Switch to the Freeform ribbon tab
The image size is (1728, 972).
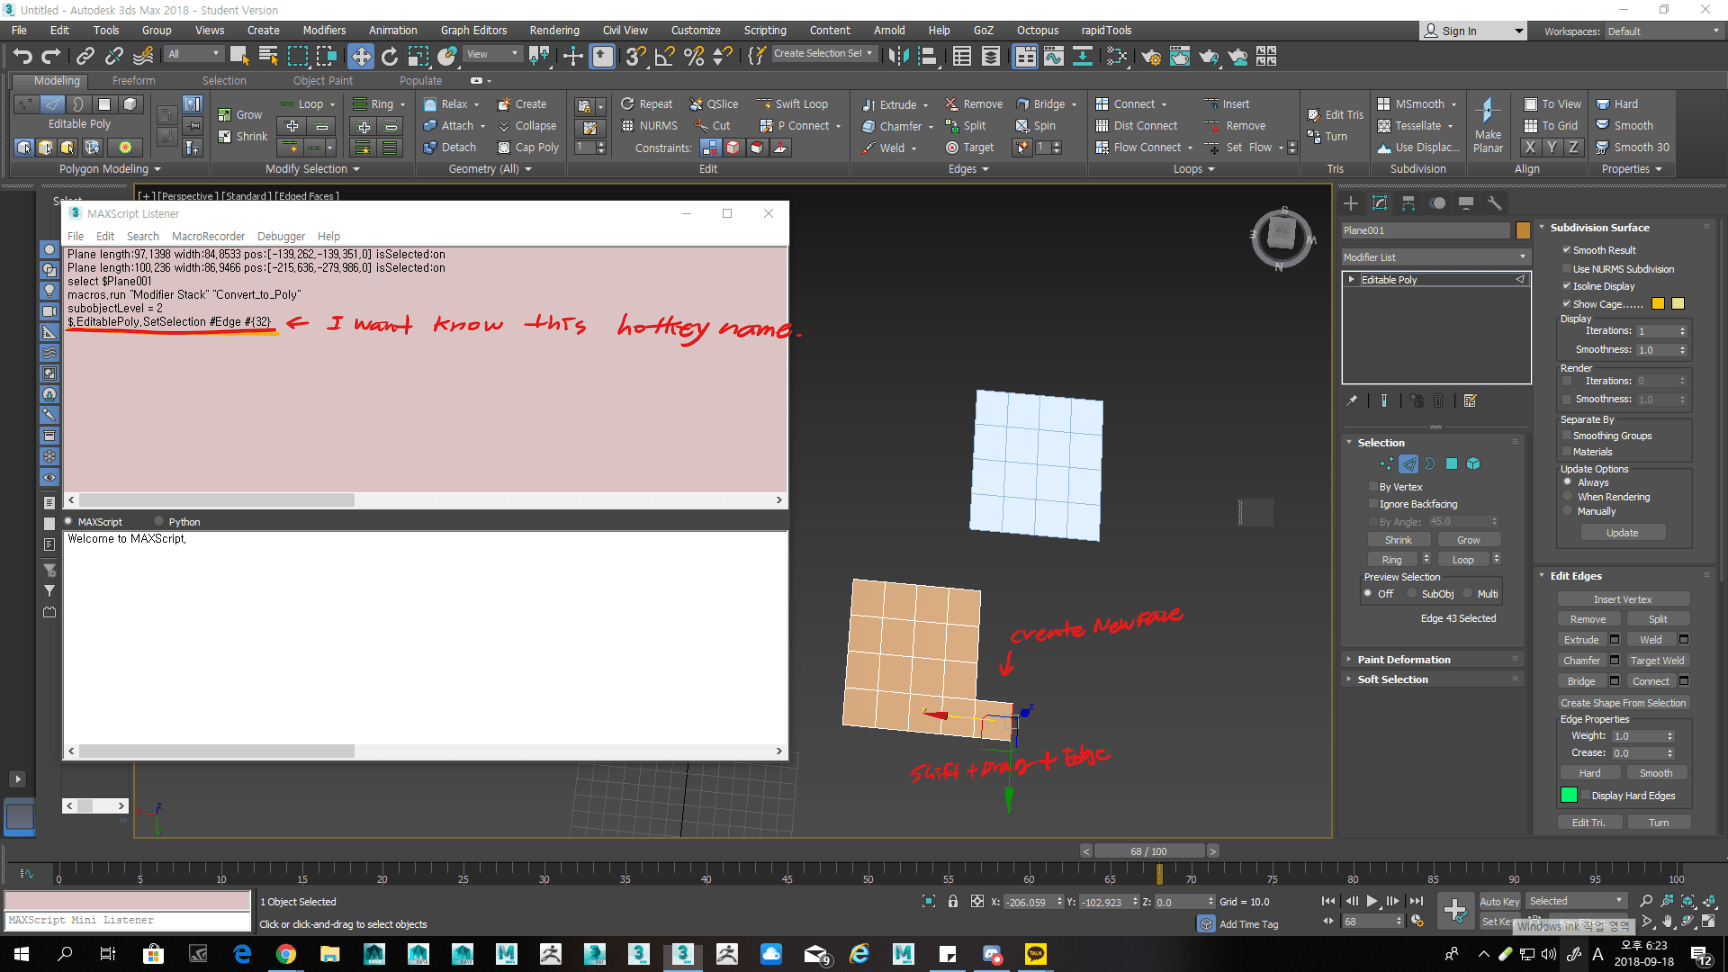coord(134,81)
